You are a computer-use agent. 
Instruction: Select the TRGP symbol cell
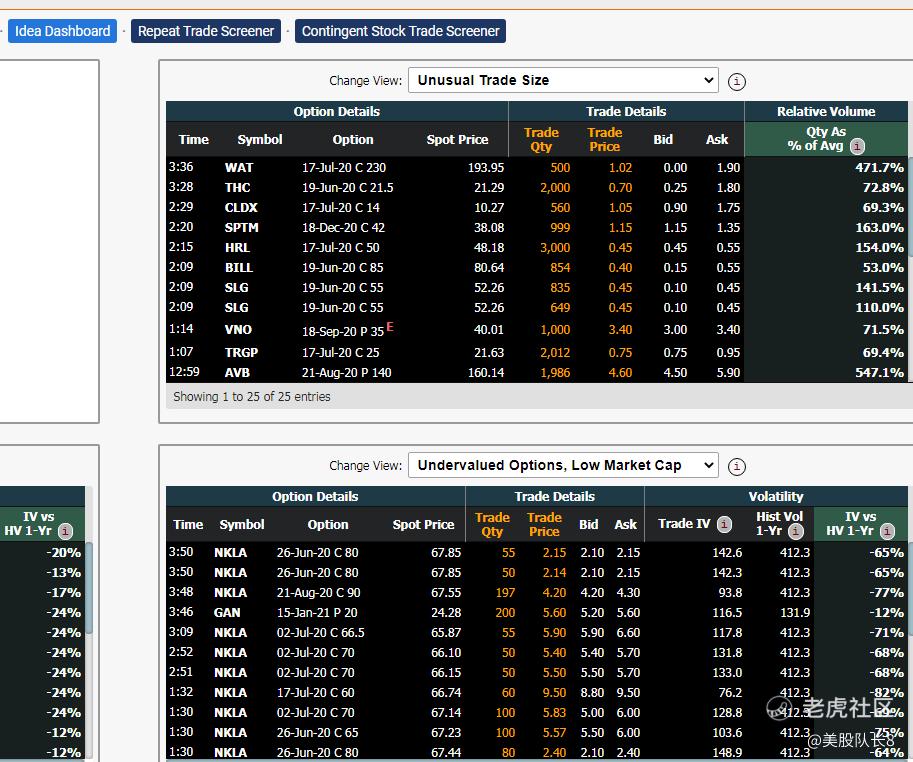pos(241,353)
